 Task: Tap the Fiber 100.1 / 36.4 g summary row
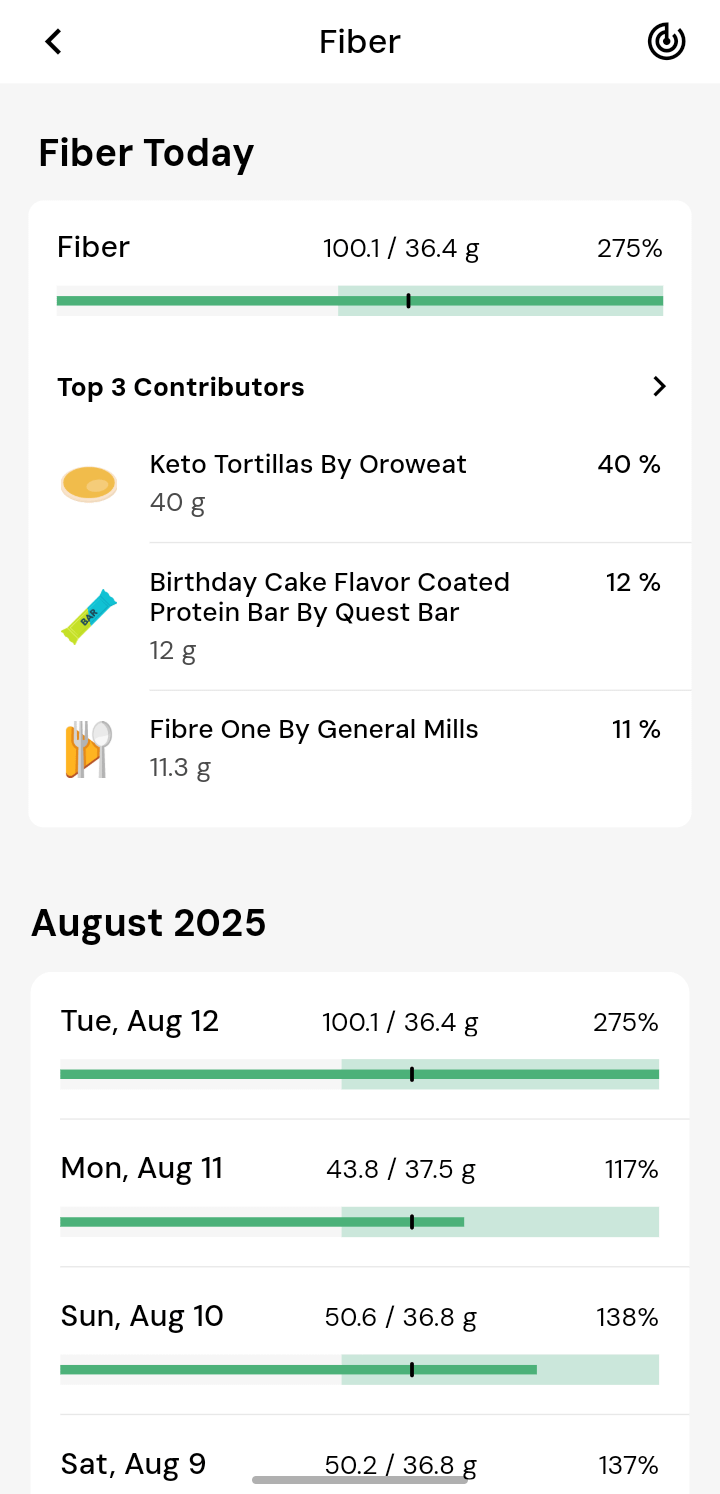(360, 248)
